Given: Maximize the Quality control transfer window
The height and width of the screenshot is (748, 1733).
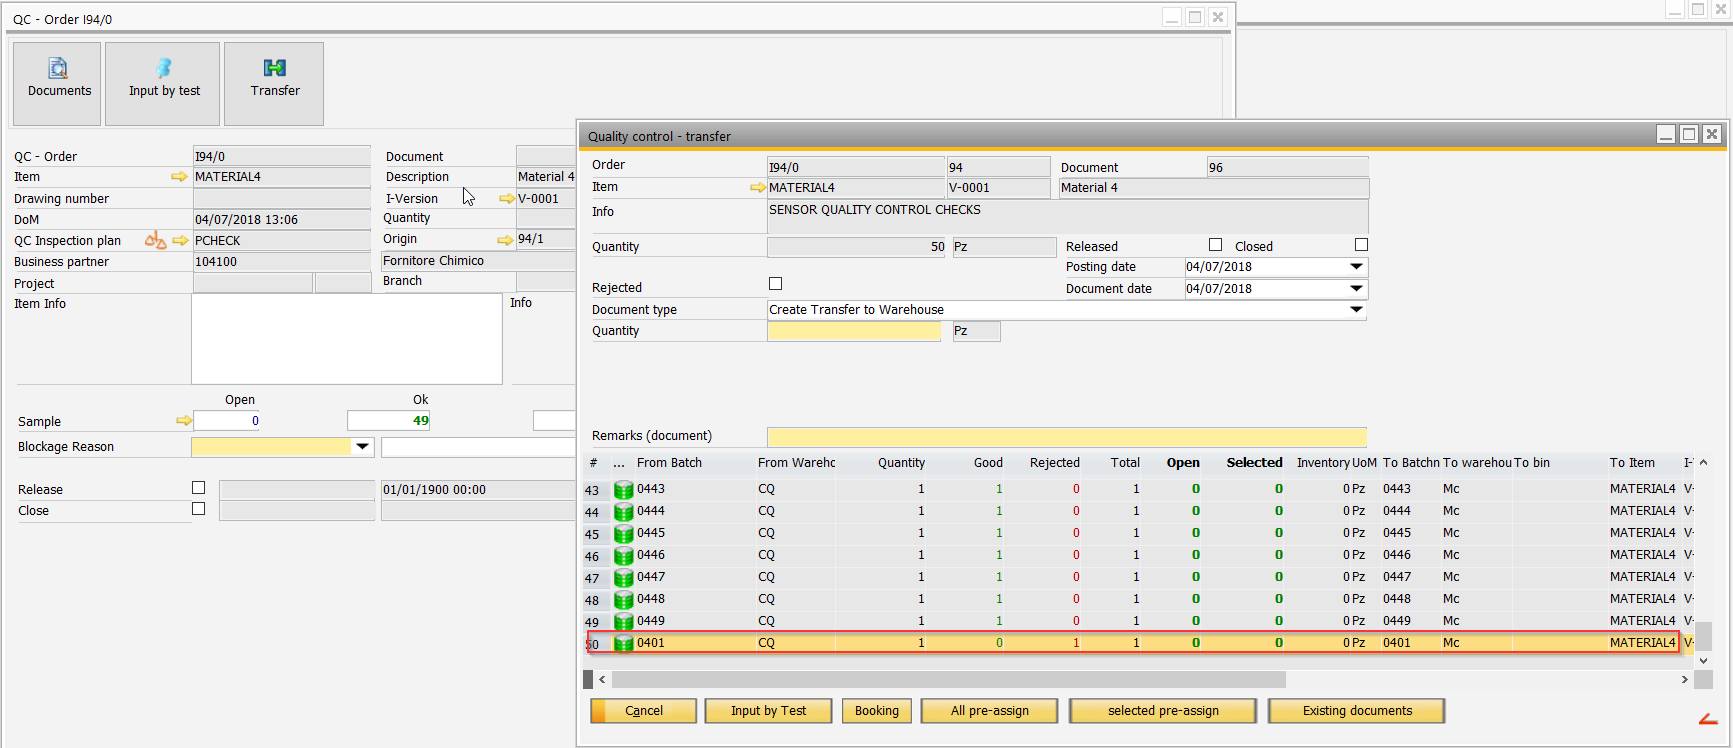Looking at the screenshot, I should 1689,134.
